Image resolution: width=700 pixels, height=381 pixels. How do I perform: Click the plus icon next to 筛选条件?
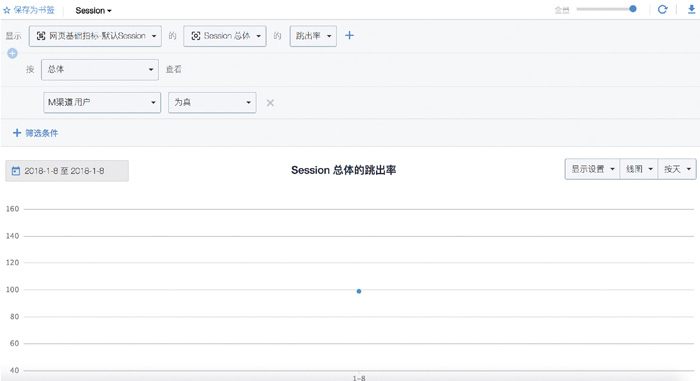17,133
